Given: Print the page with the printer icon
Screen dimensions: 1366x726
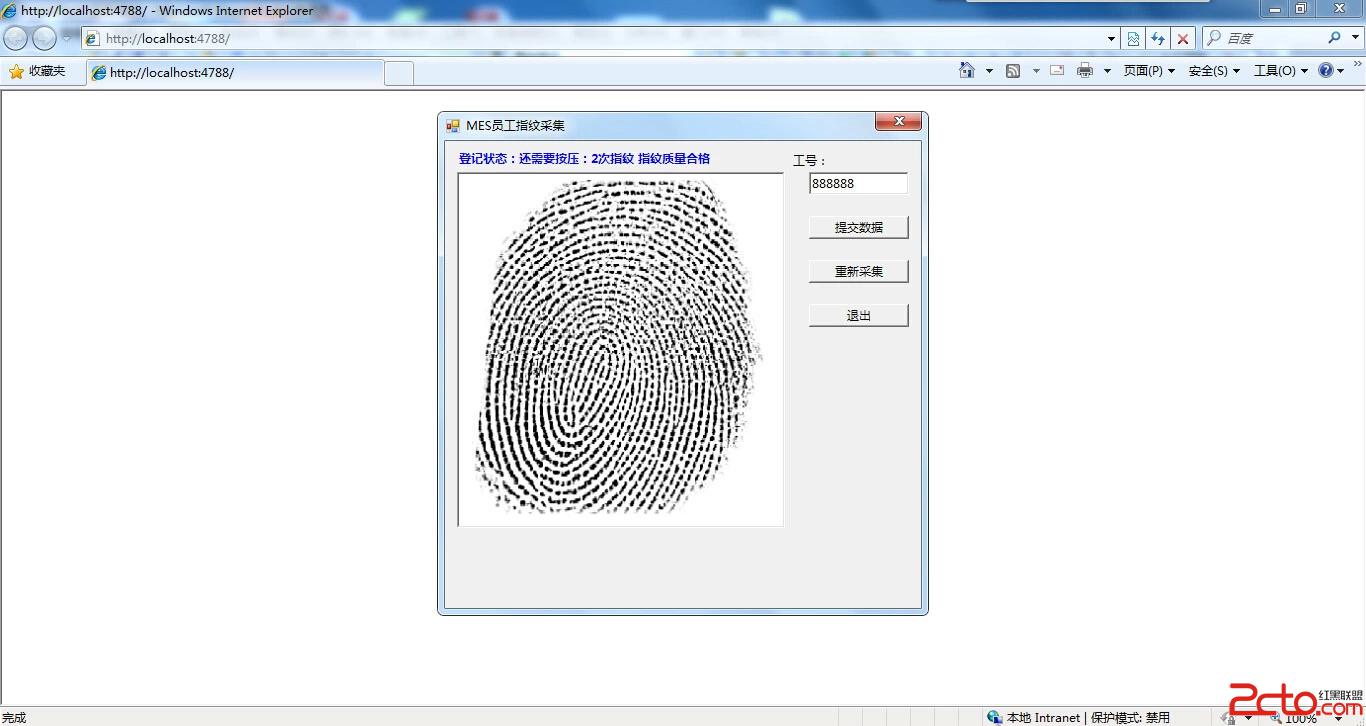Looking at the screenshot, I should [1085, 71].
